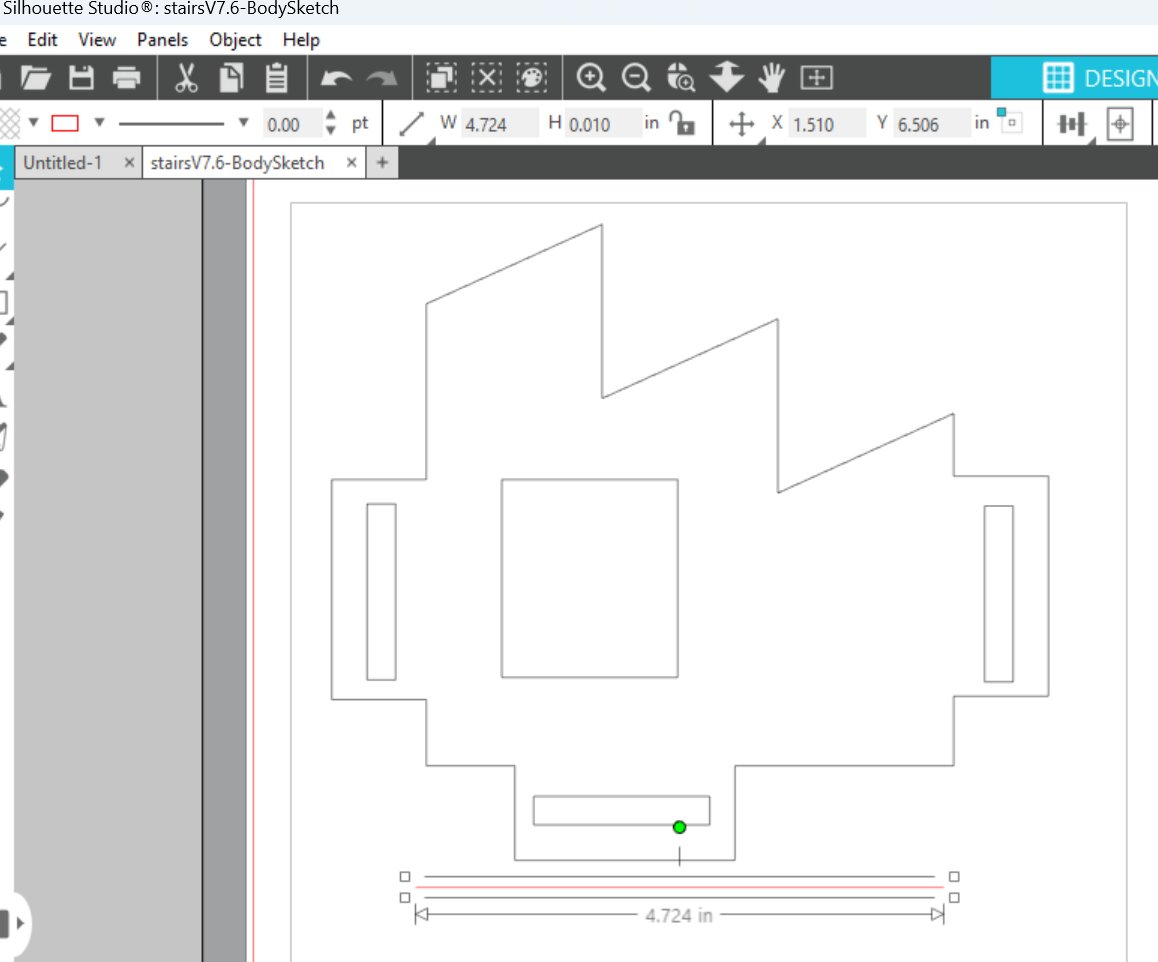Close the Untitled-1 tab

click(129, 162)
